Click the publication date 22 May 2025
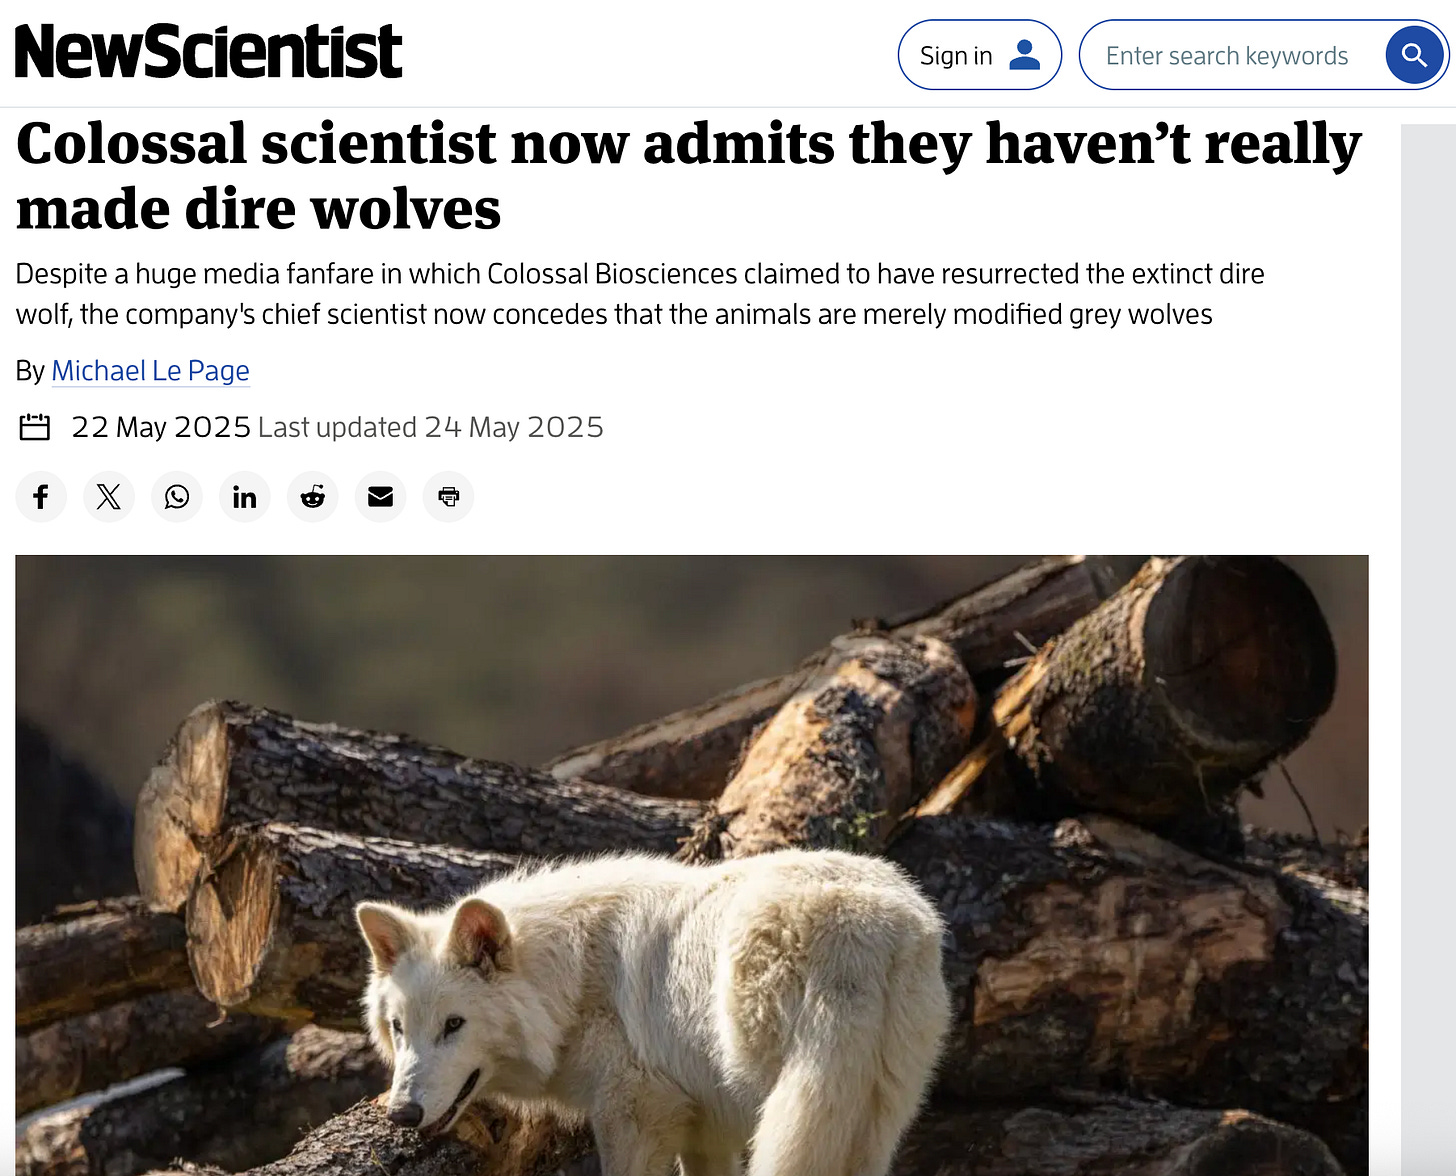This screenshot has height=1176, width=1456. click(161, 427)
